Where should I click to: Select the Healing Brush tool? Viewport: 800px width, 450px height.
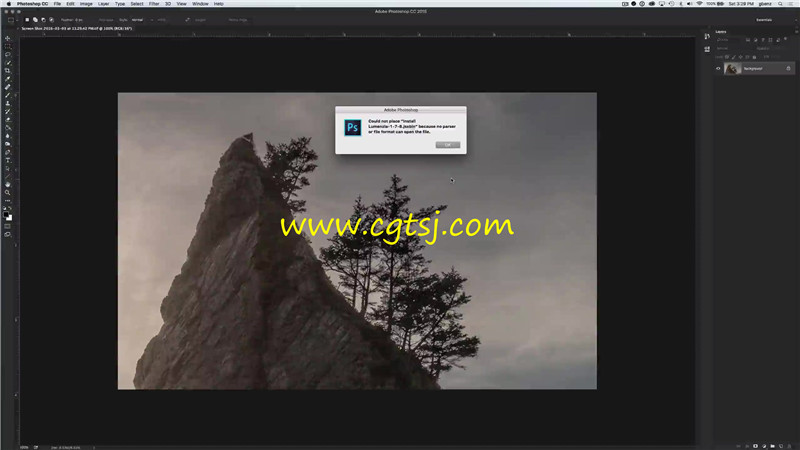click(x=8, y=86)
